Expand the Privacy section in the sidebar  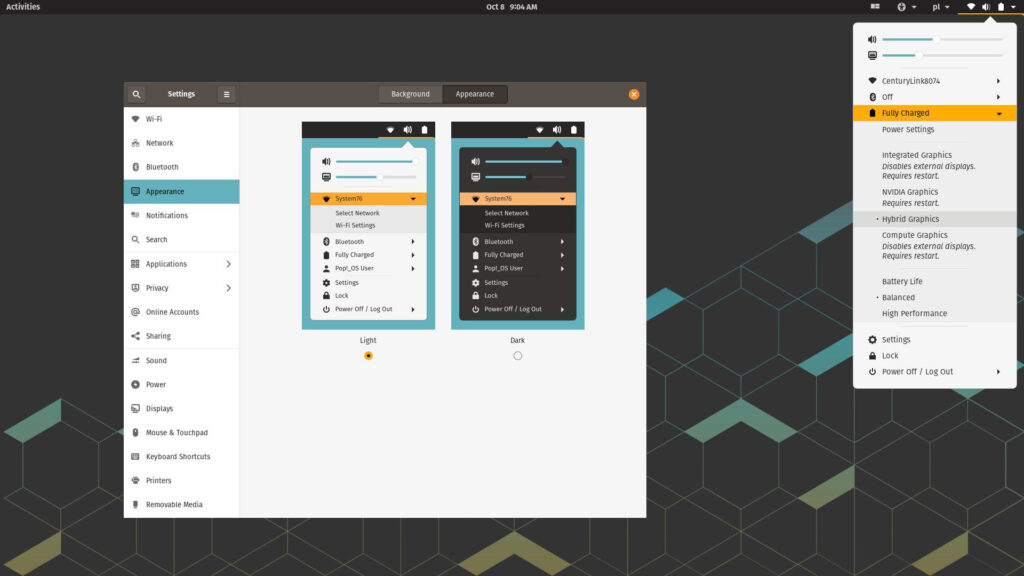point(182,288)
